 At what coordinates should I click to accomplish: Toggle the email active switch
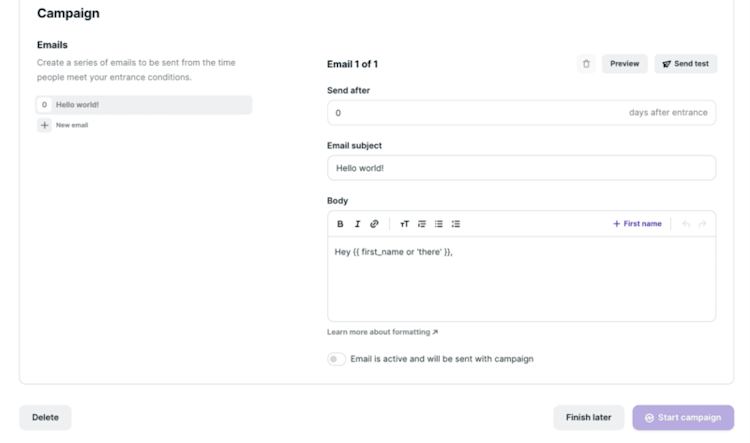tap(337, 359)
